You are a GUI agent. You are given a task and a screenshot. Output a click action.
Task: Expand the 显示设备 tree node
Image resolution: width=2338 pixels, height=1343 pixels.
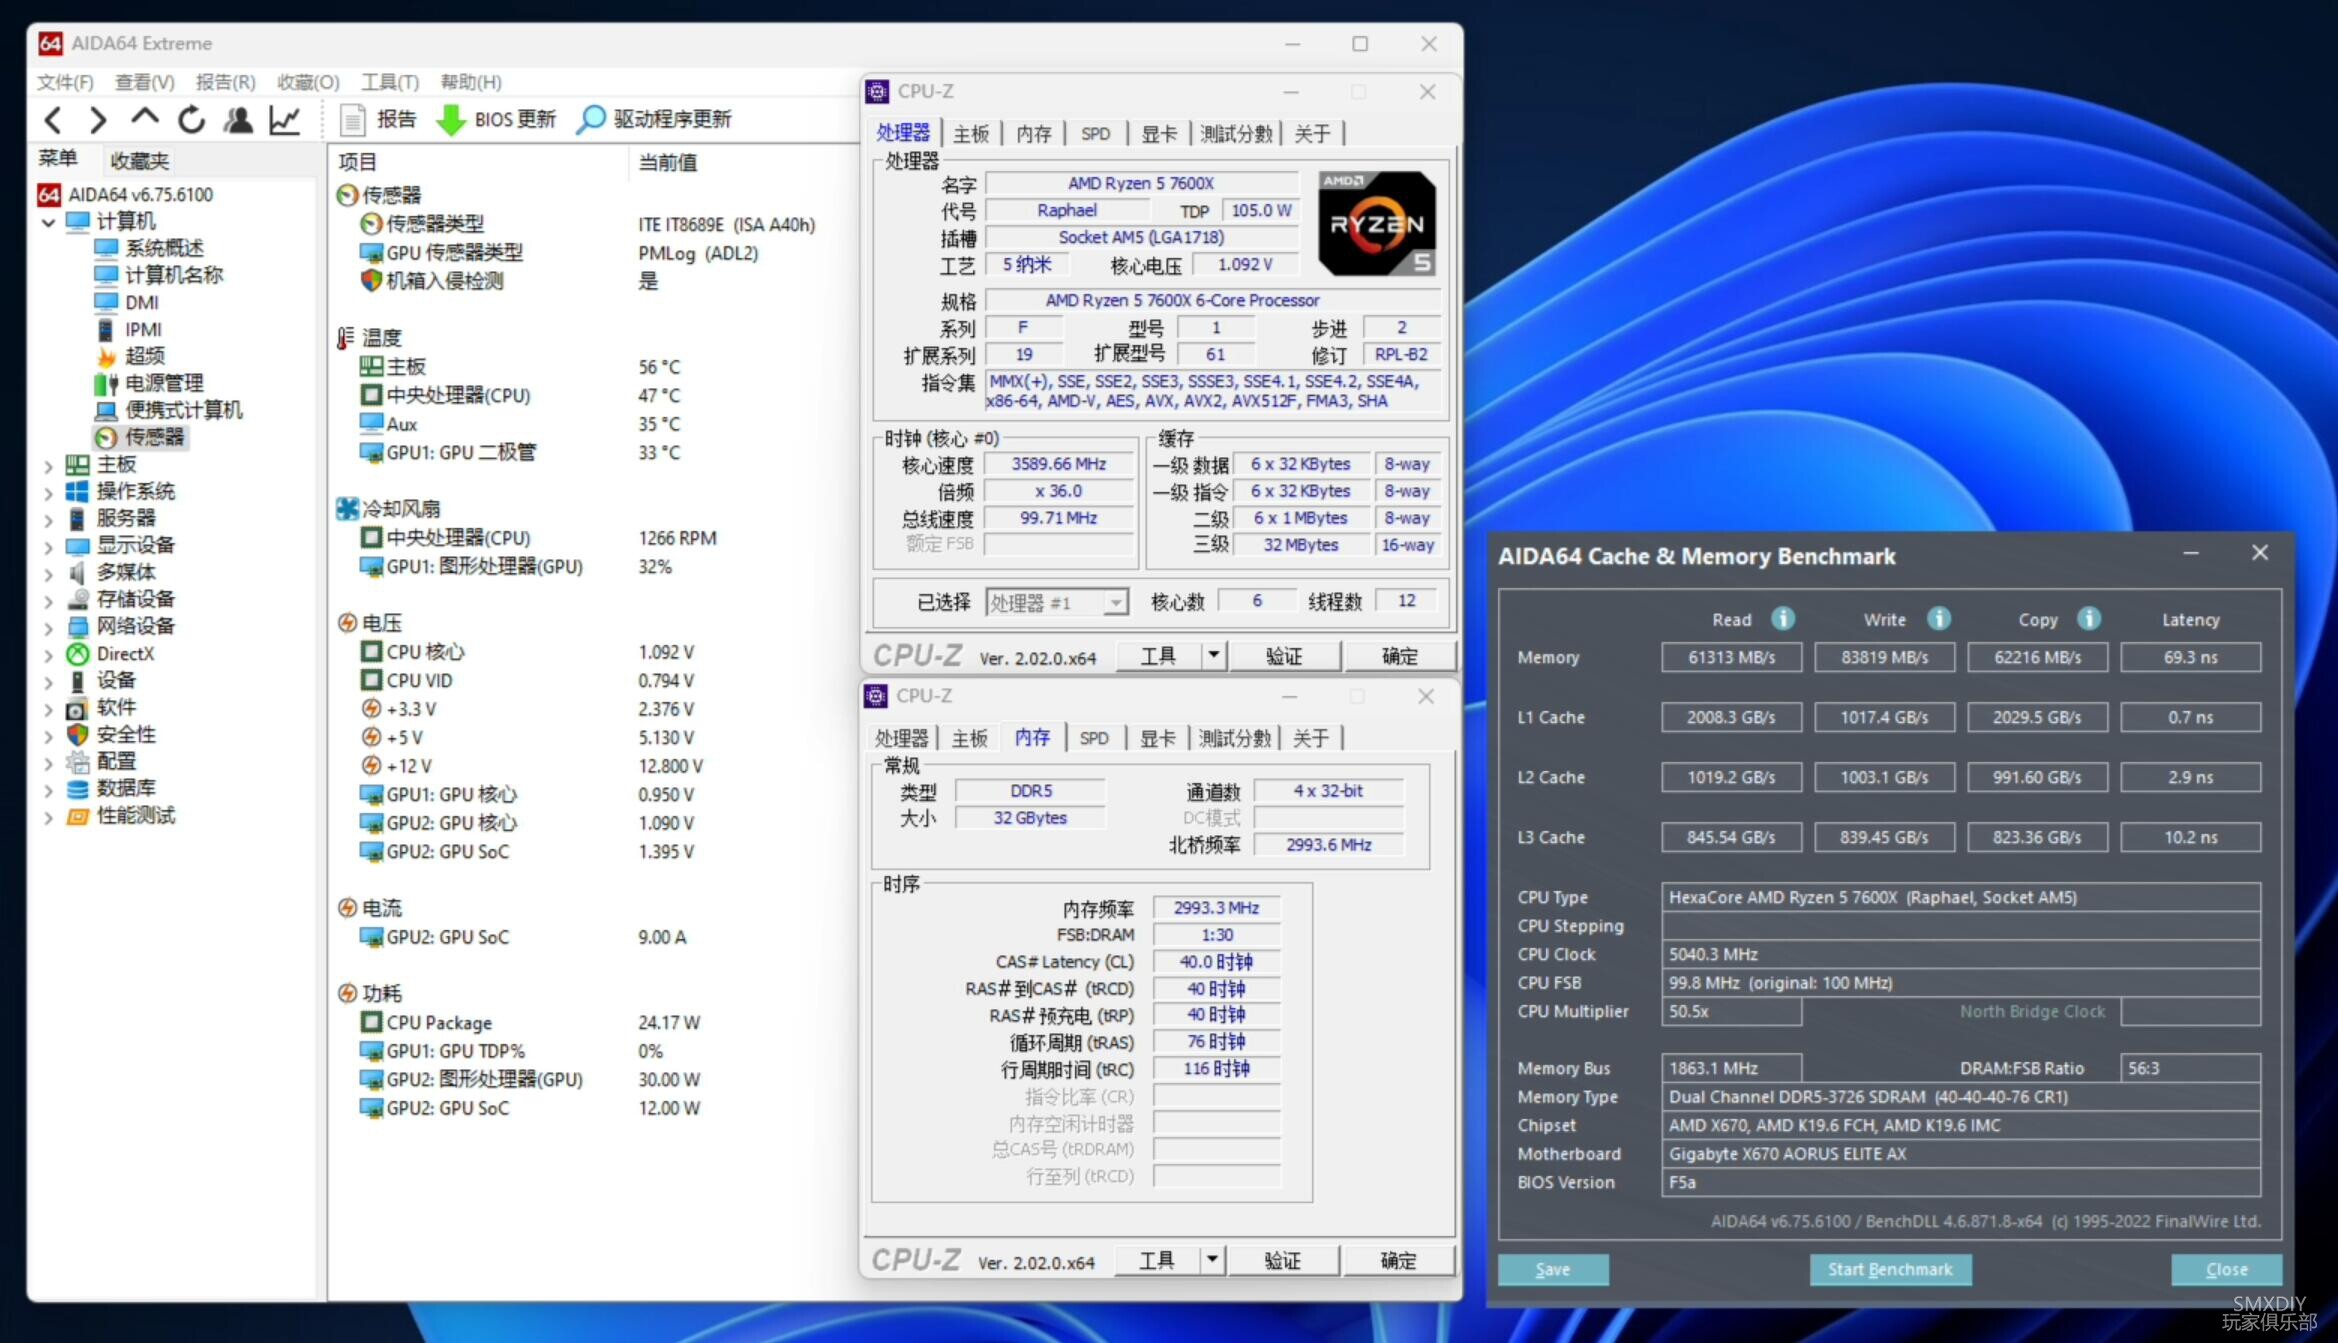point(48,546)
